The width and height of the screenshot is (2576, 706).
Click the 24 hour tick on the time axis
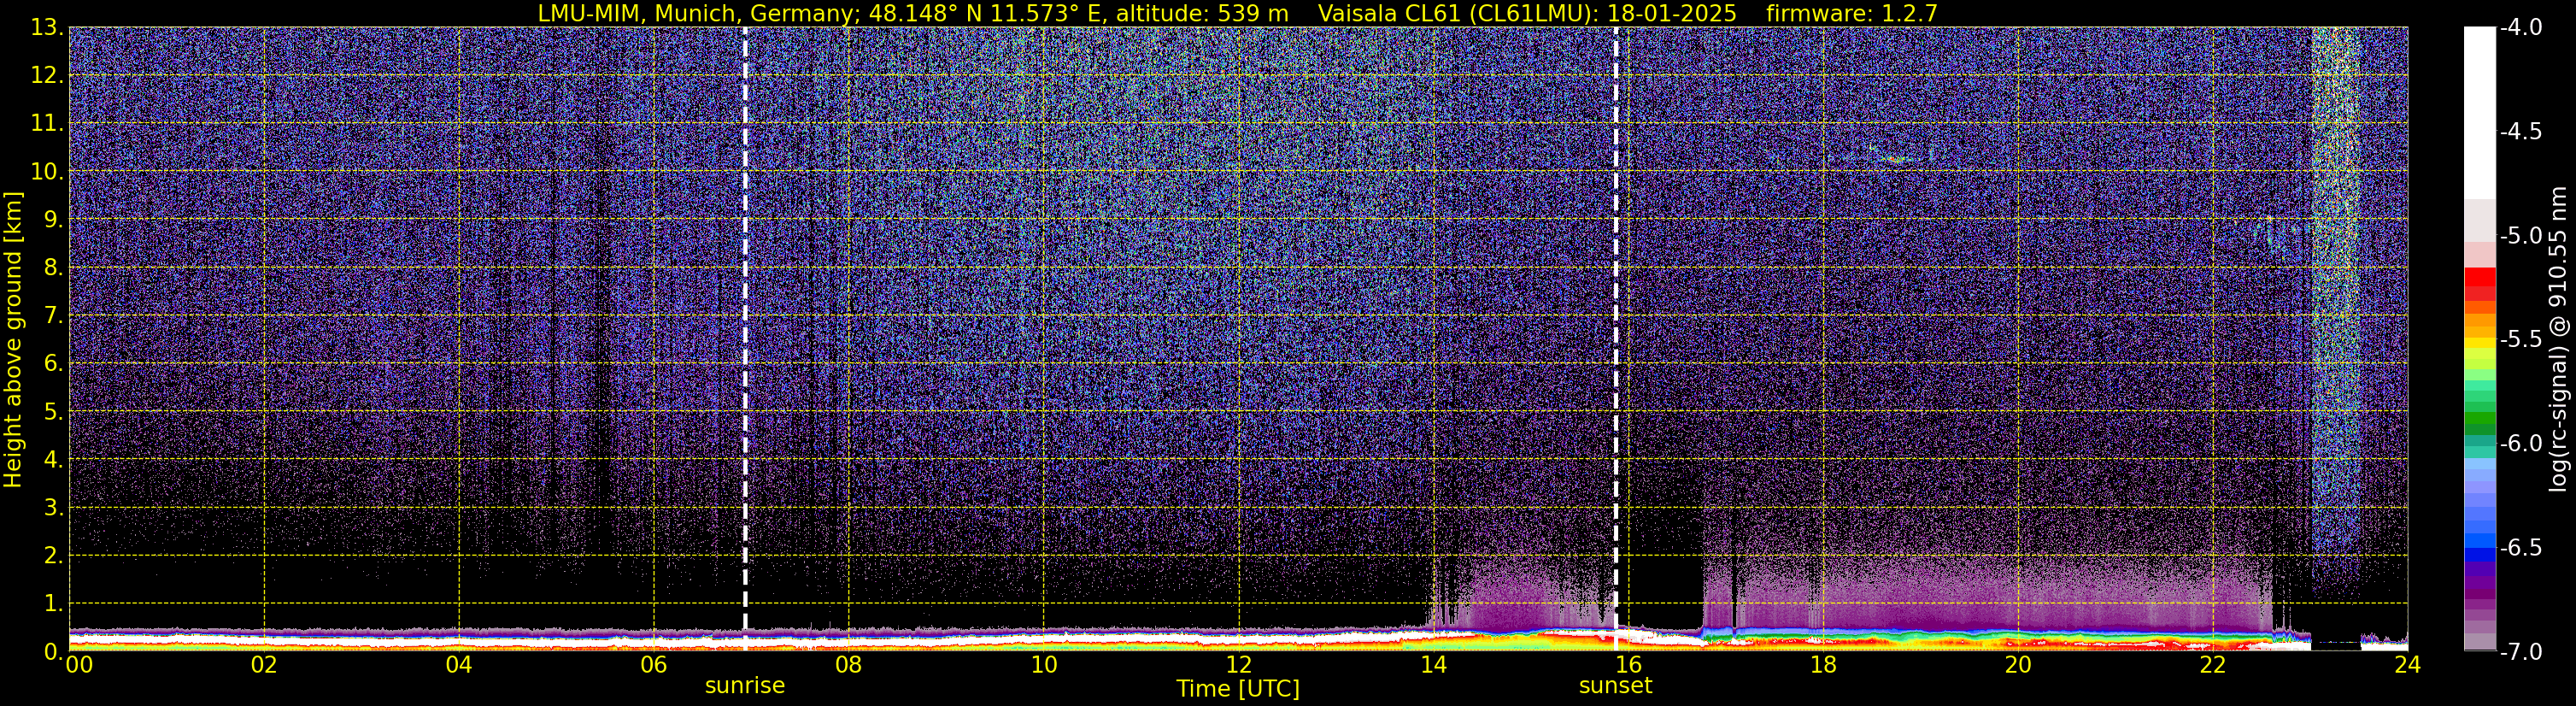pos(2407,665)
